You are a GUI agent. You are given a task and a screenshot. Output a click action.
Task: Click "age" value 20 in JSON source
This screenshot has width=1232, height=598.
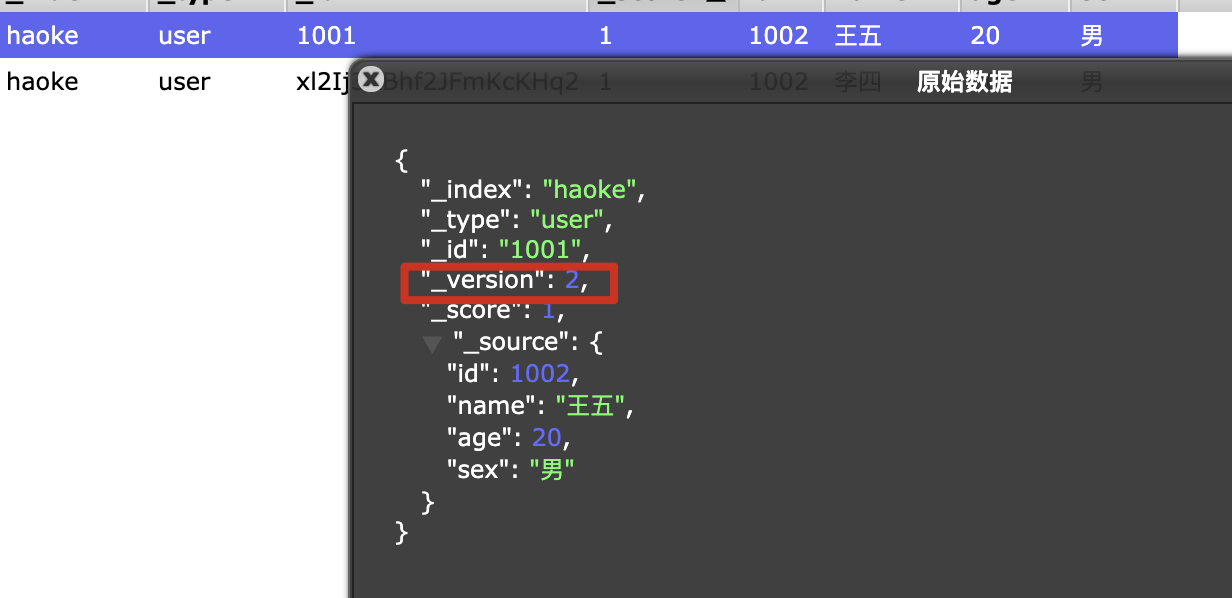(x=547, y=436)
